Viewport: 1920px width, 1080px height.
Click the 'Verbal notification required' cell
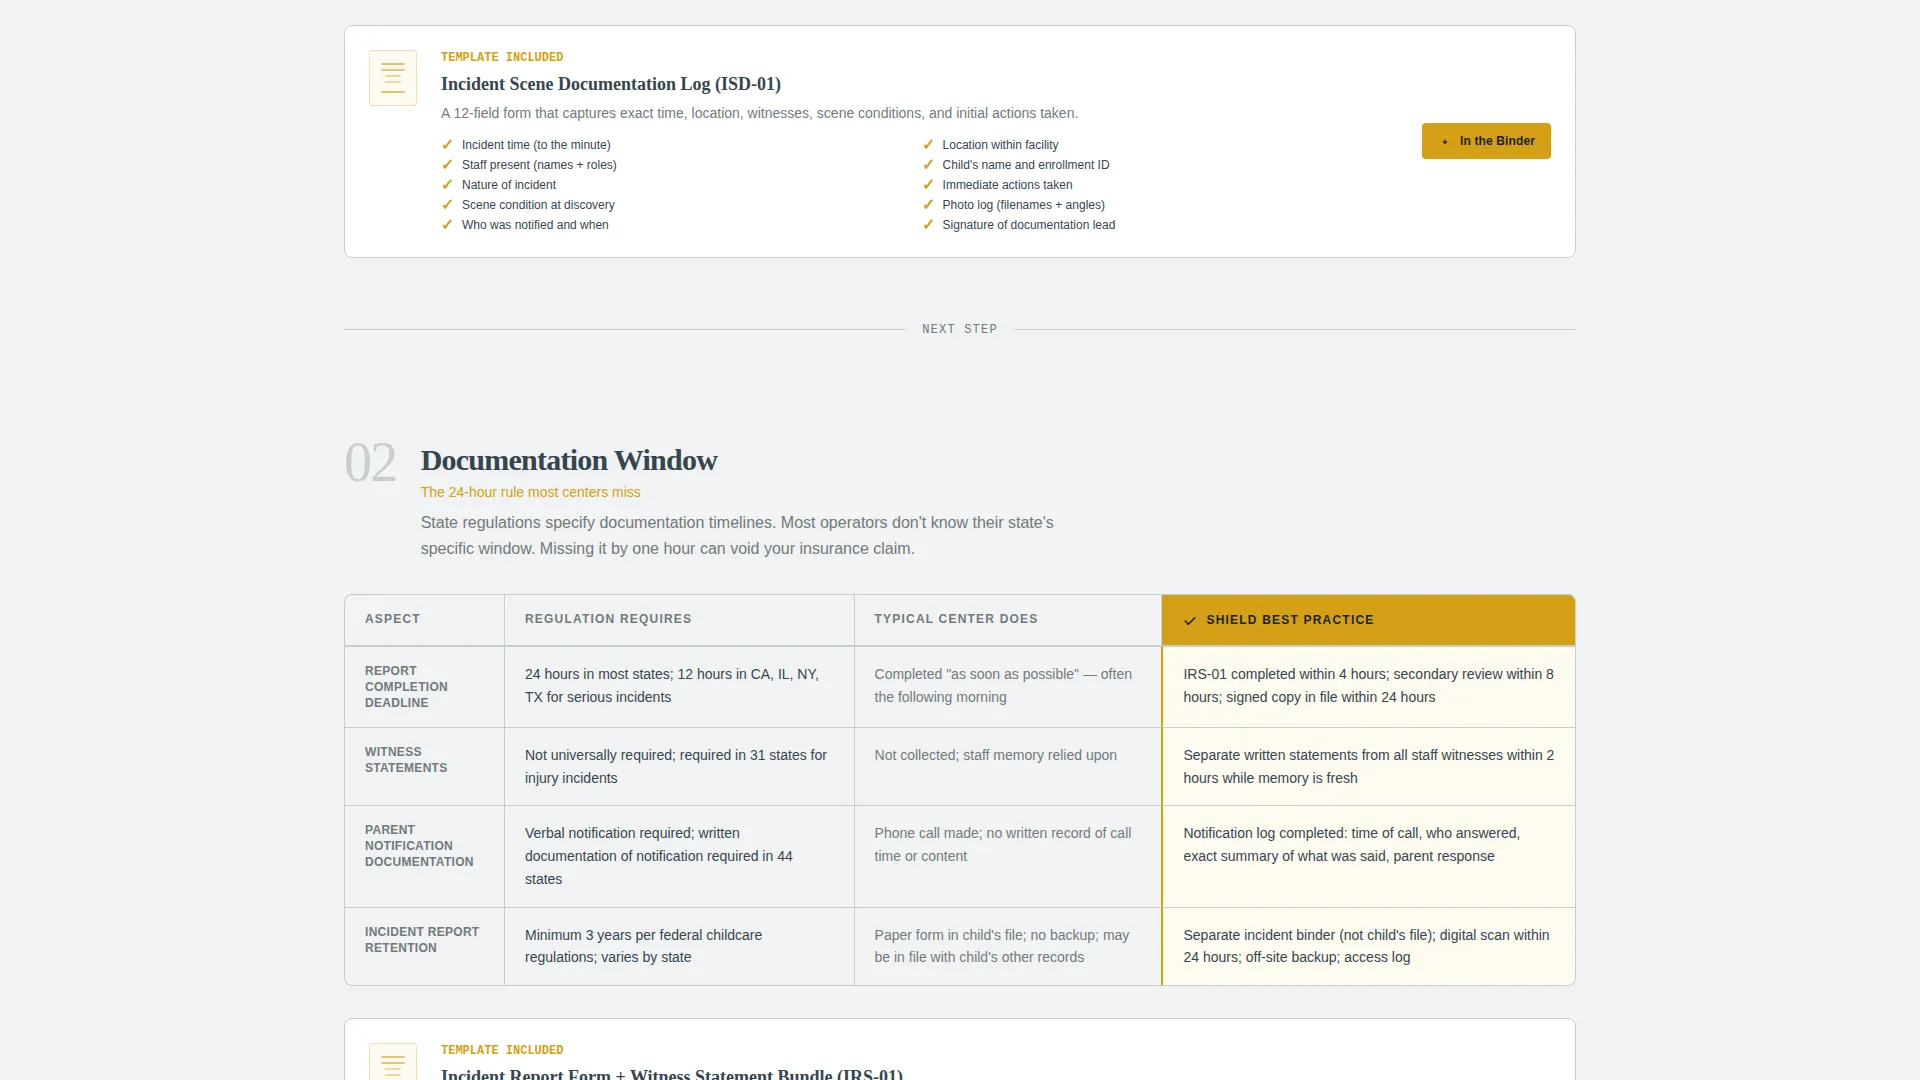(x=679, y=856)
